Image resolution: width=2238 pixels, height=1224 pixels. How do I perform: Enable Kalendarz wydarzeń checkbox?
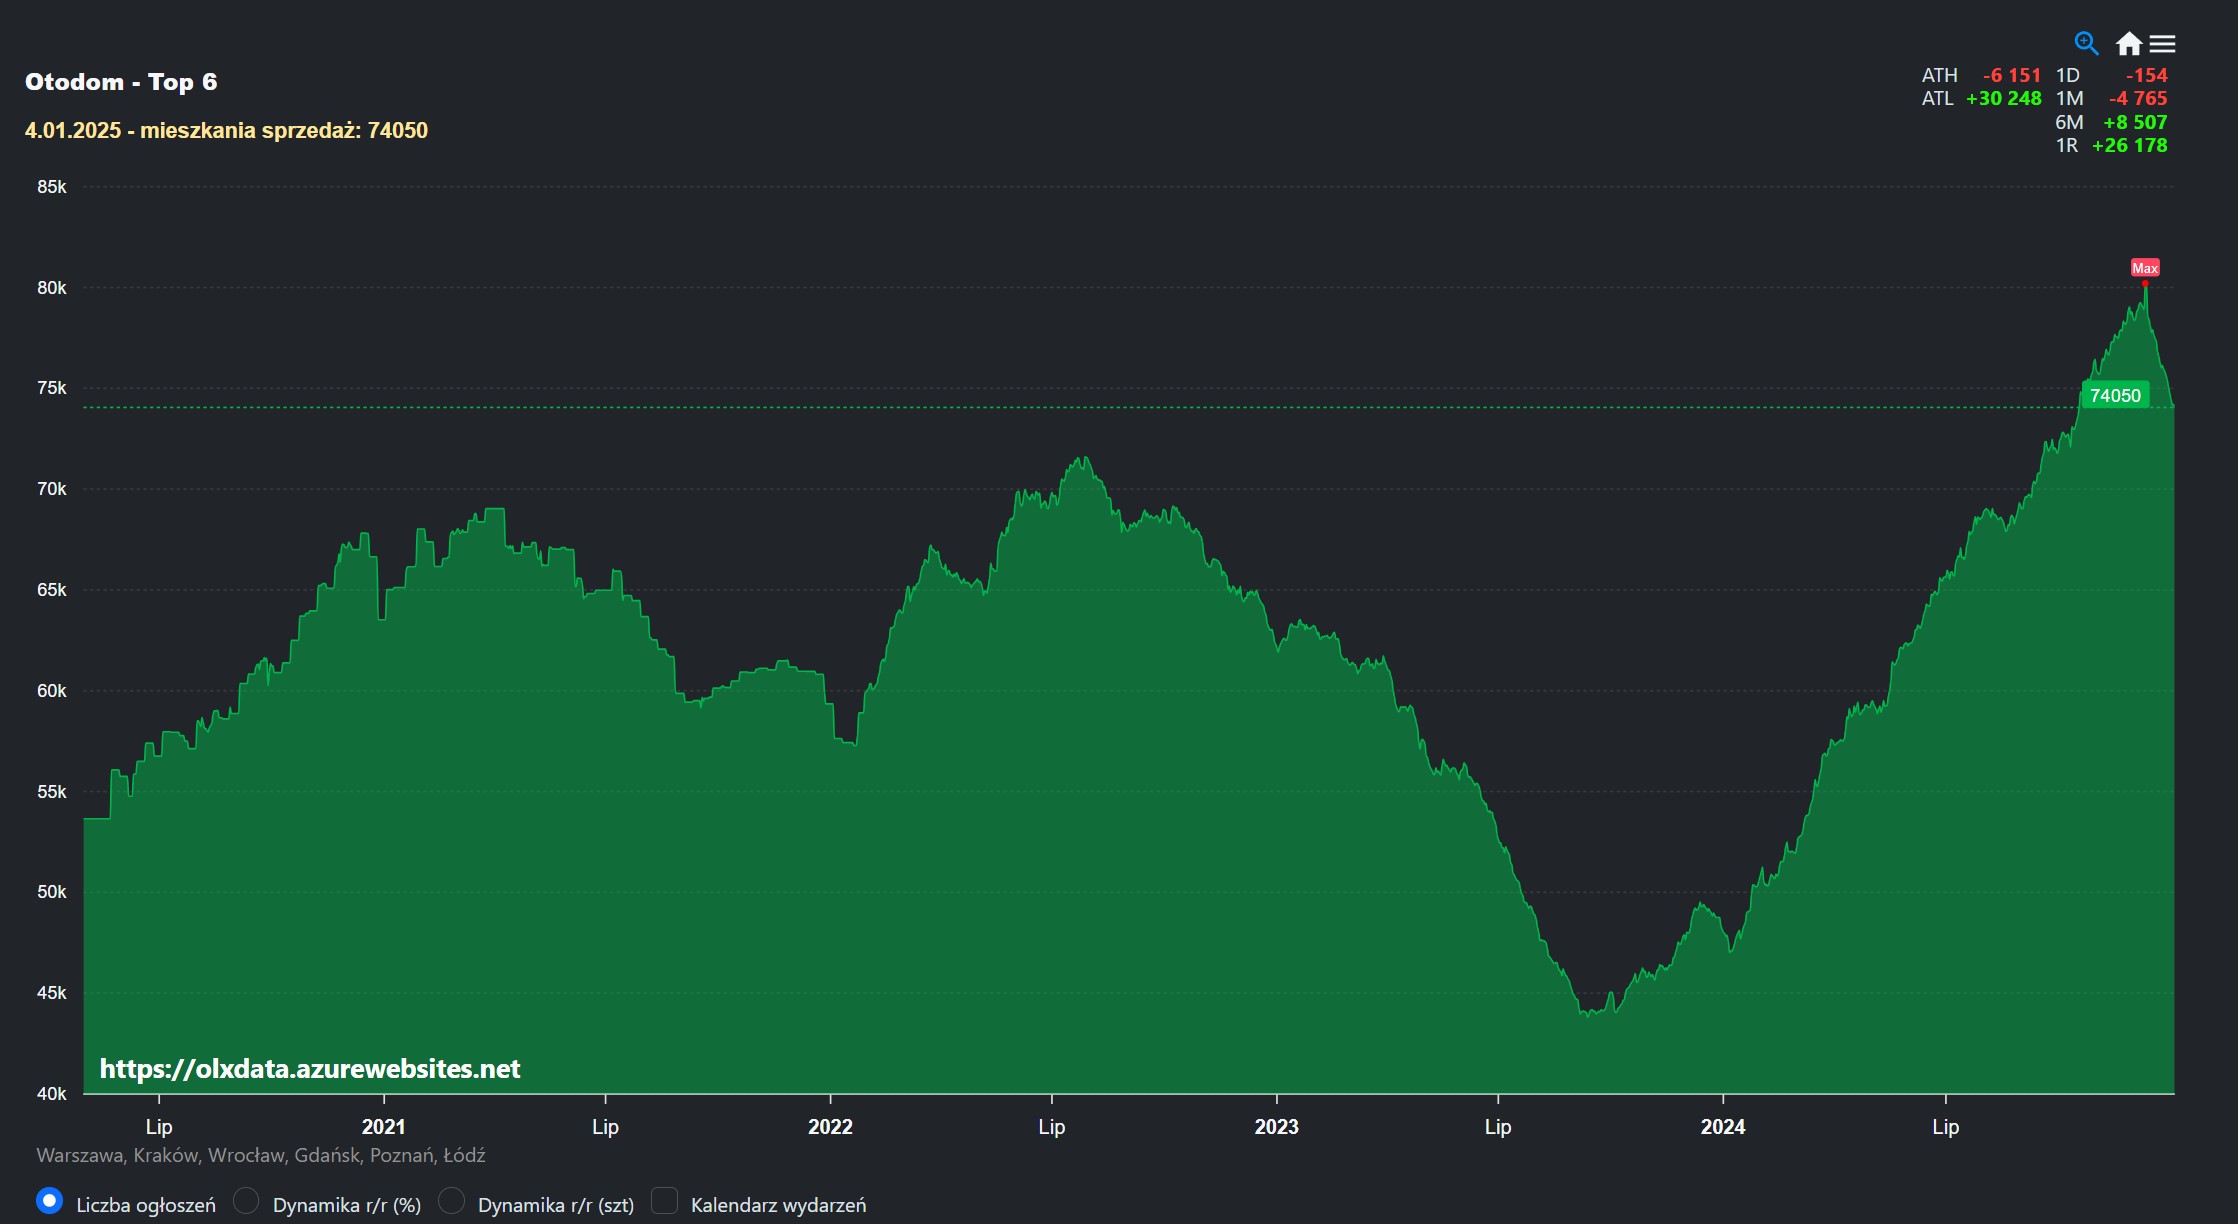pyautogui.click(x=664, y=1201)
